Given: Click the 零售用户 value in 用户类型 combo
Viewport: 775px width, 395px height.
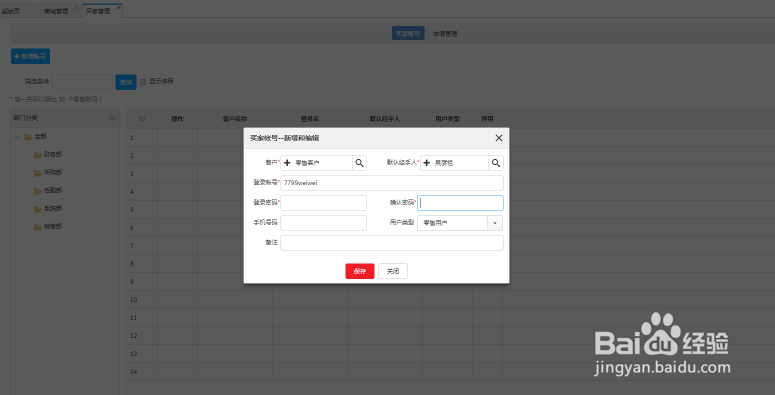Looking at the screenshot, I should [435, 223].
